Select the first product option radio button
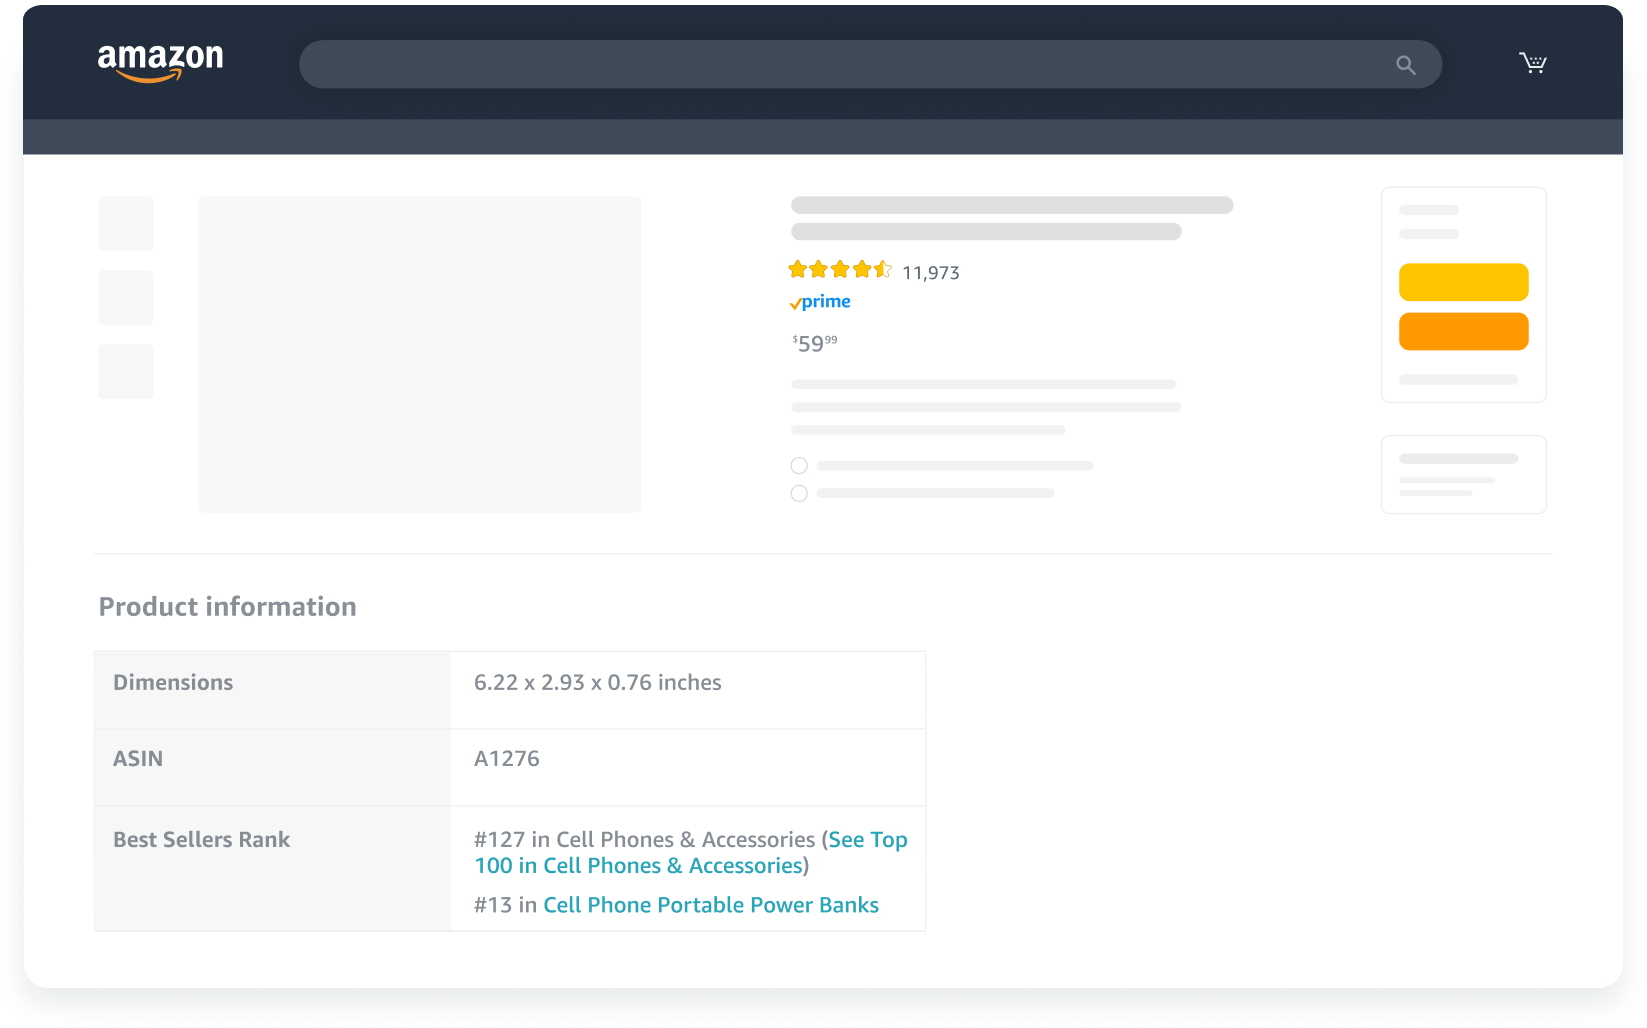1647x1028 pixels. [x=799, y=465]
